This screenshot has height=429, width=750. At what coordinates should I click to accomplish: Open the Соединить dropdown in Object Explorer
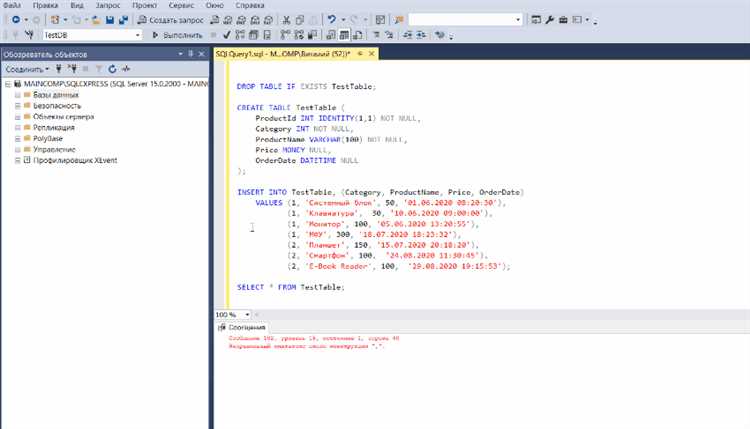coord(26,69)
